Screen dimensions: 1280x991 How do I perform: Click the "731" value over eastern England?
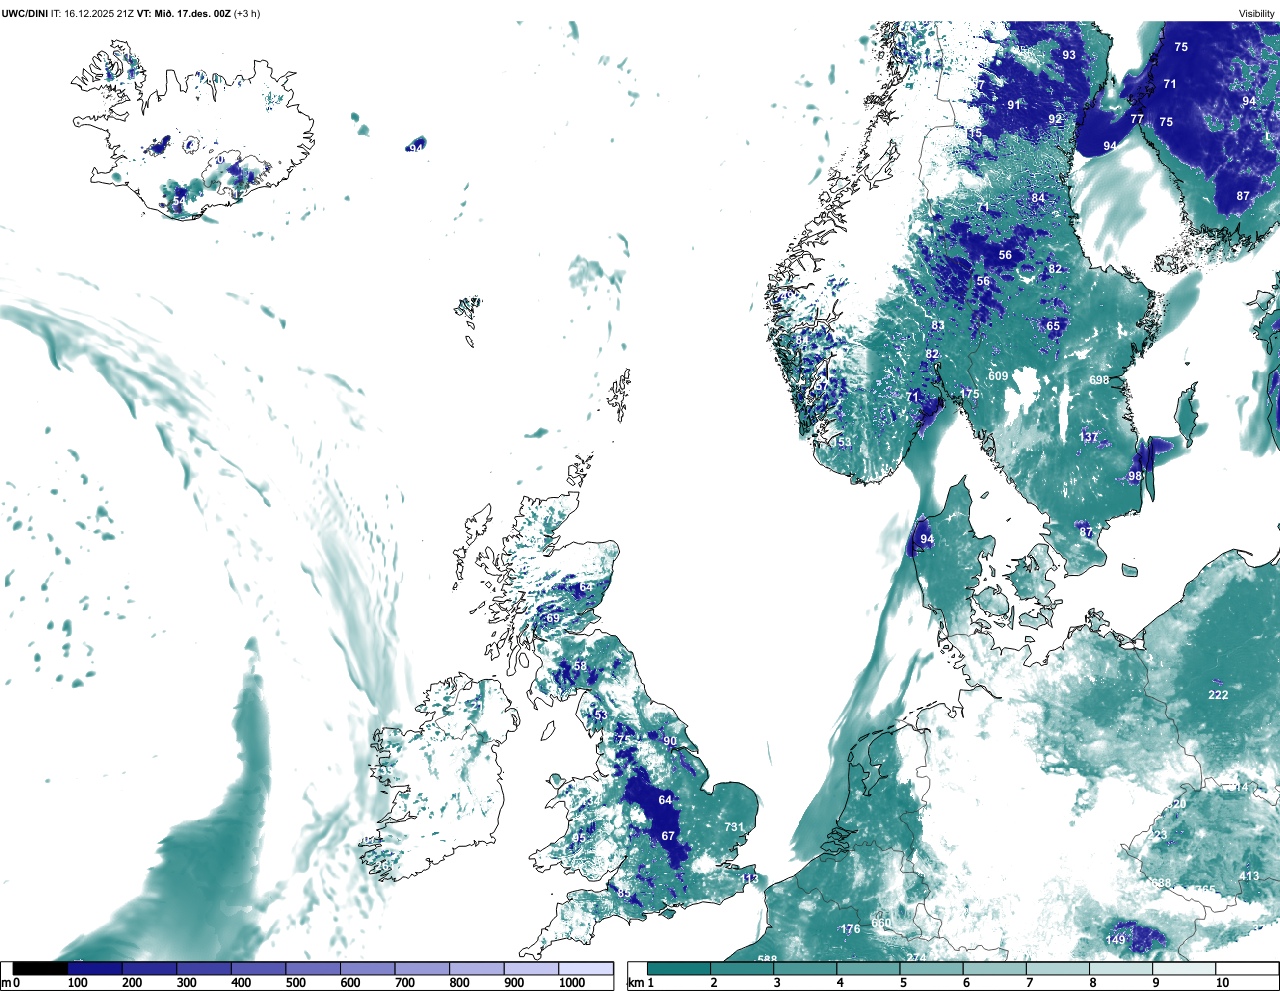(734, 827)
